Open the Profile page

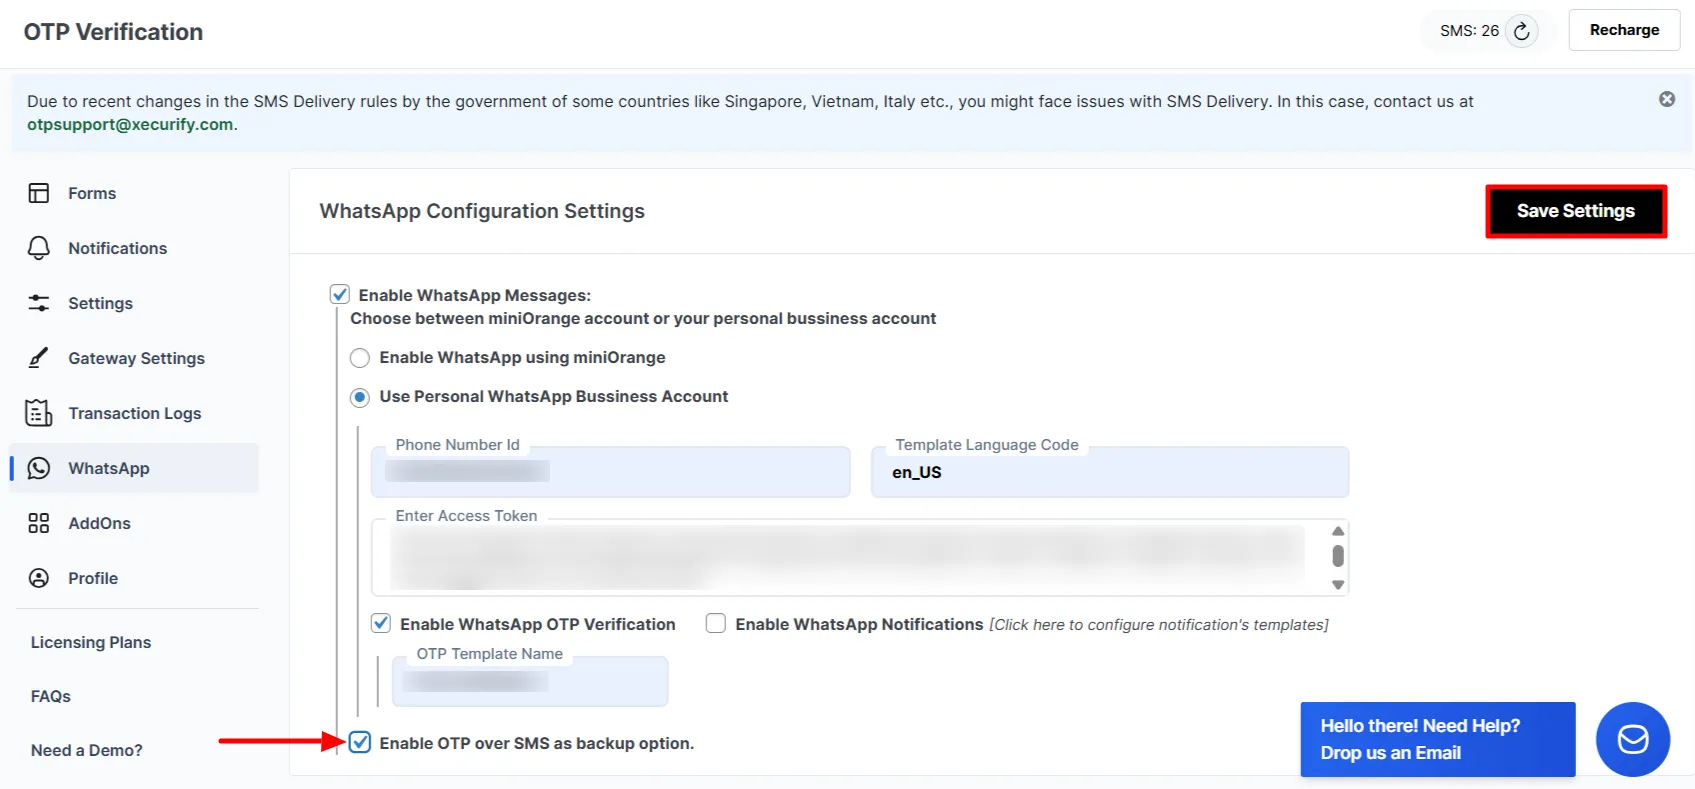pos(93,578)
